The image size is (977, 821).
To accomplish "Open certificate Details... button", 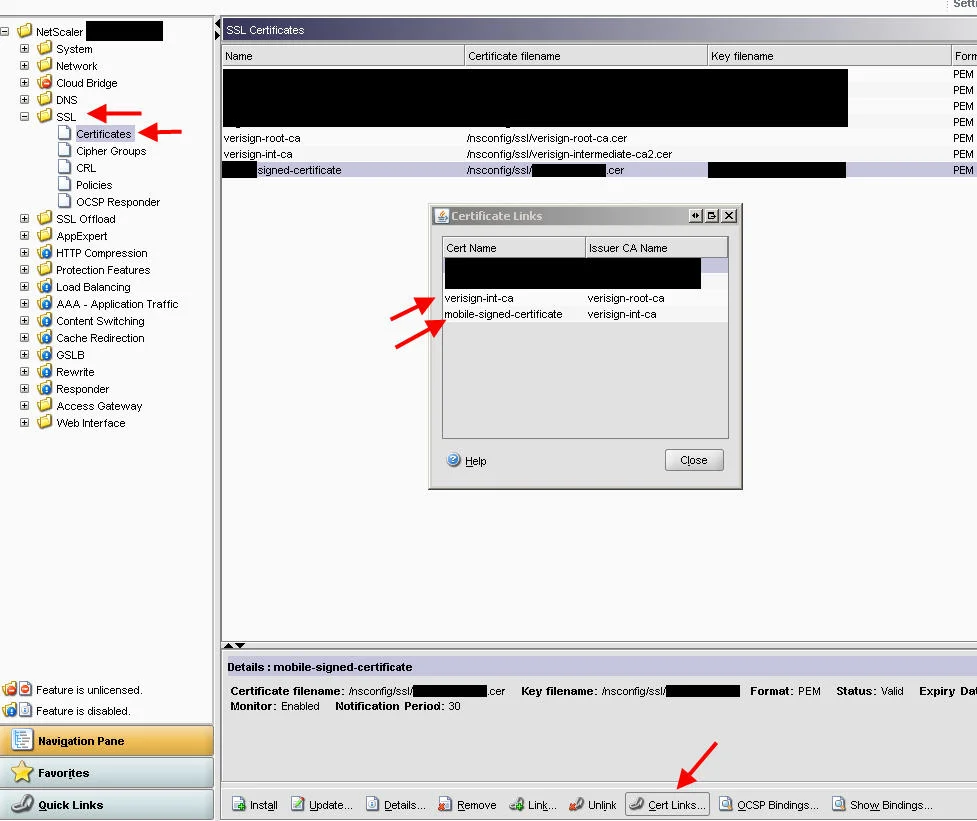I will (396, 804).
